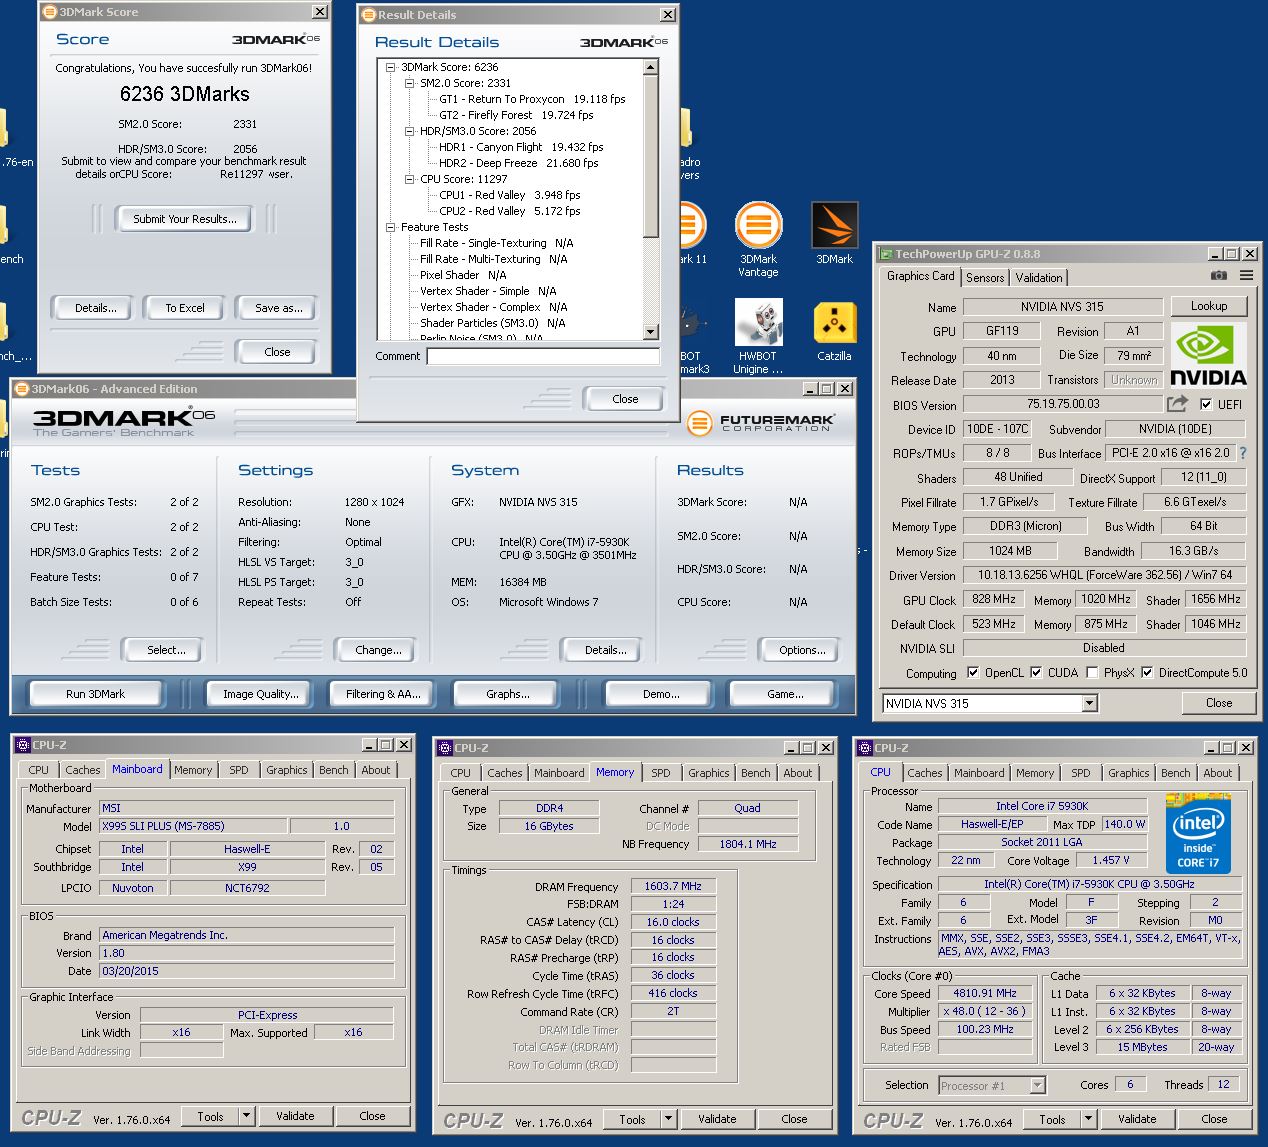Image resolution: width=1268 pixels, height=1147 pixels.
Task: Open the Processor #1 selection dropdown
Action: 1037,1085
